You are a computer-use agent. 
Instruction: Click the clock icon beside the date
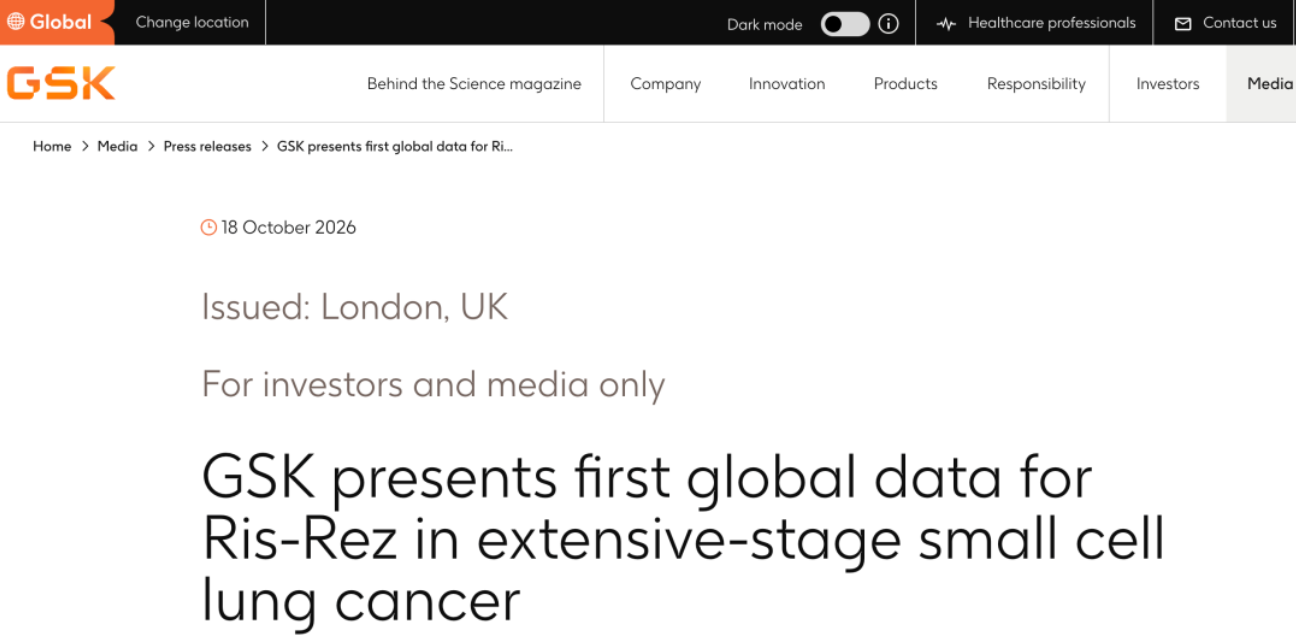209,227
